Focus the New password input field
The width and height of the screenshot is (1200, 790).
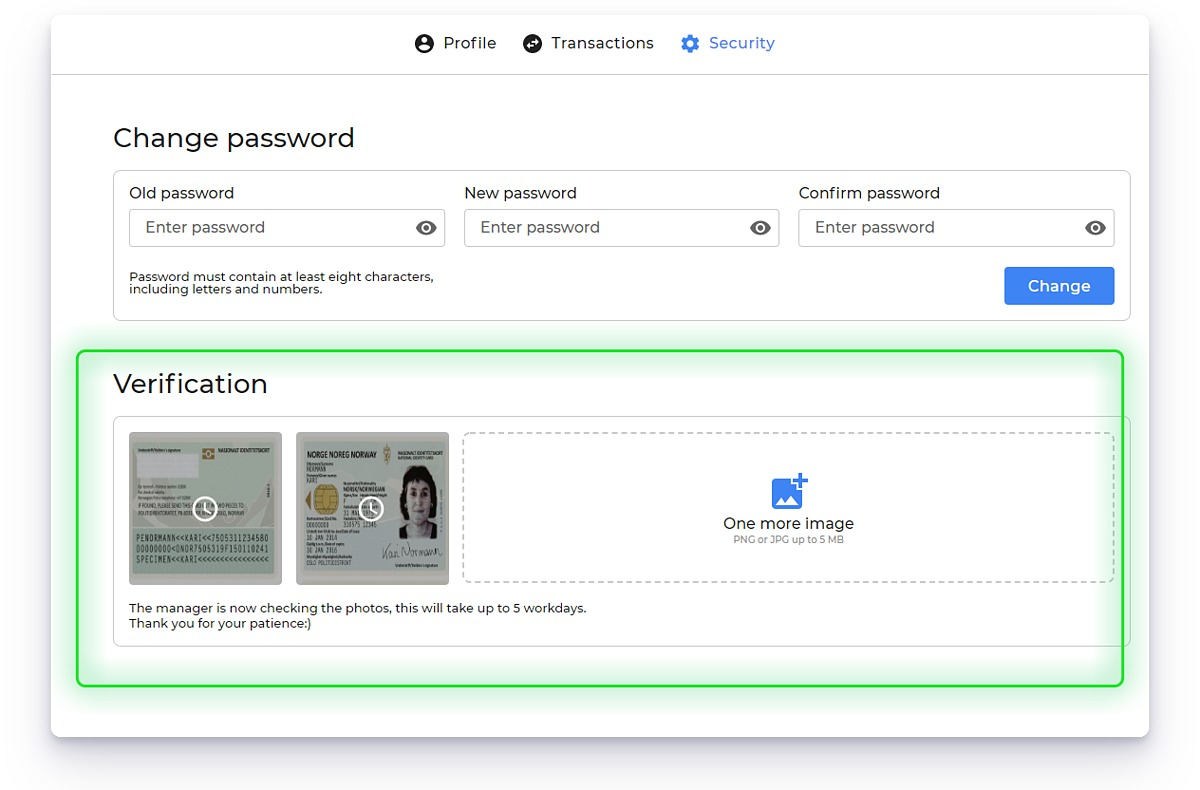[x=622, y=228]
